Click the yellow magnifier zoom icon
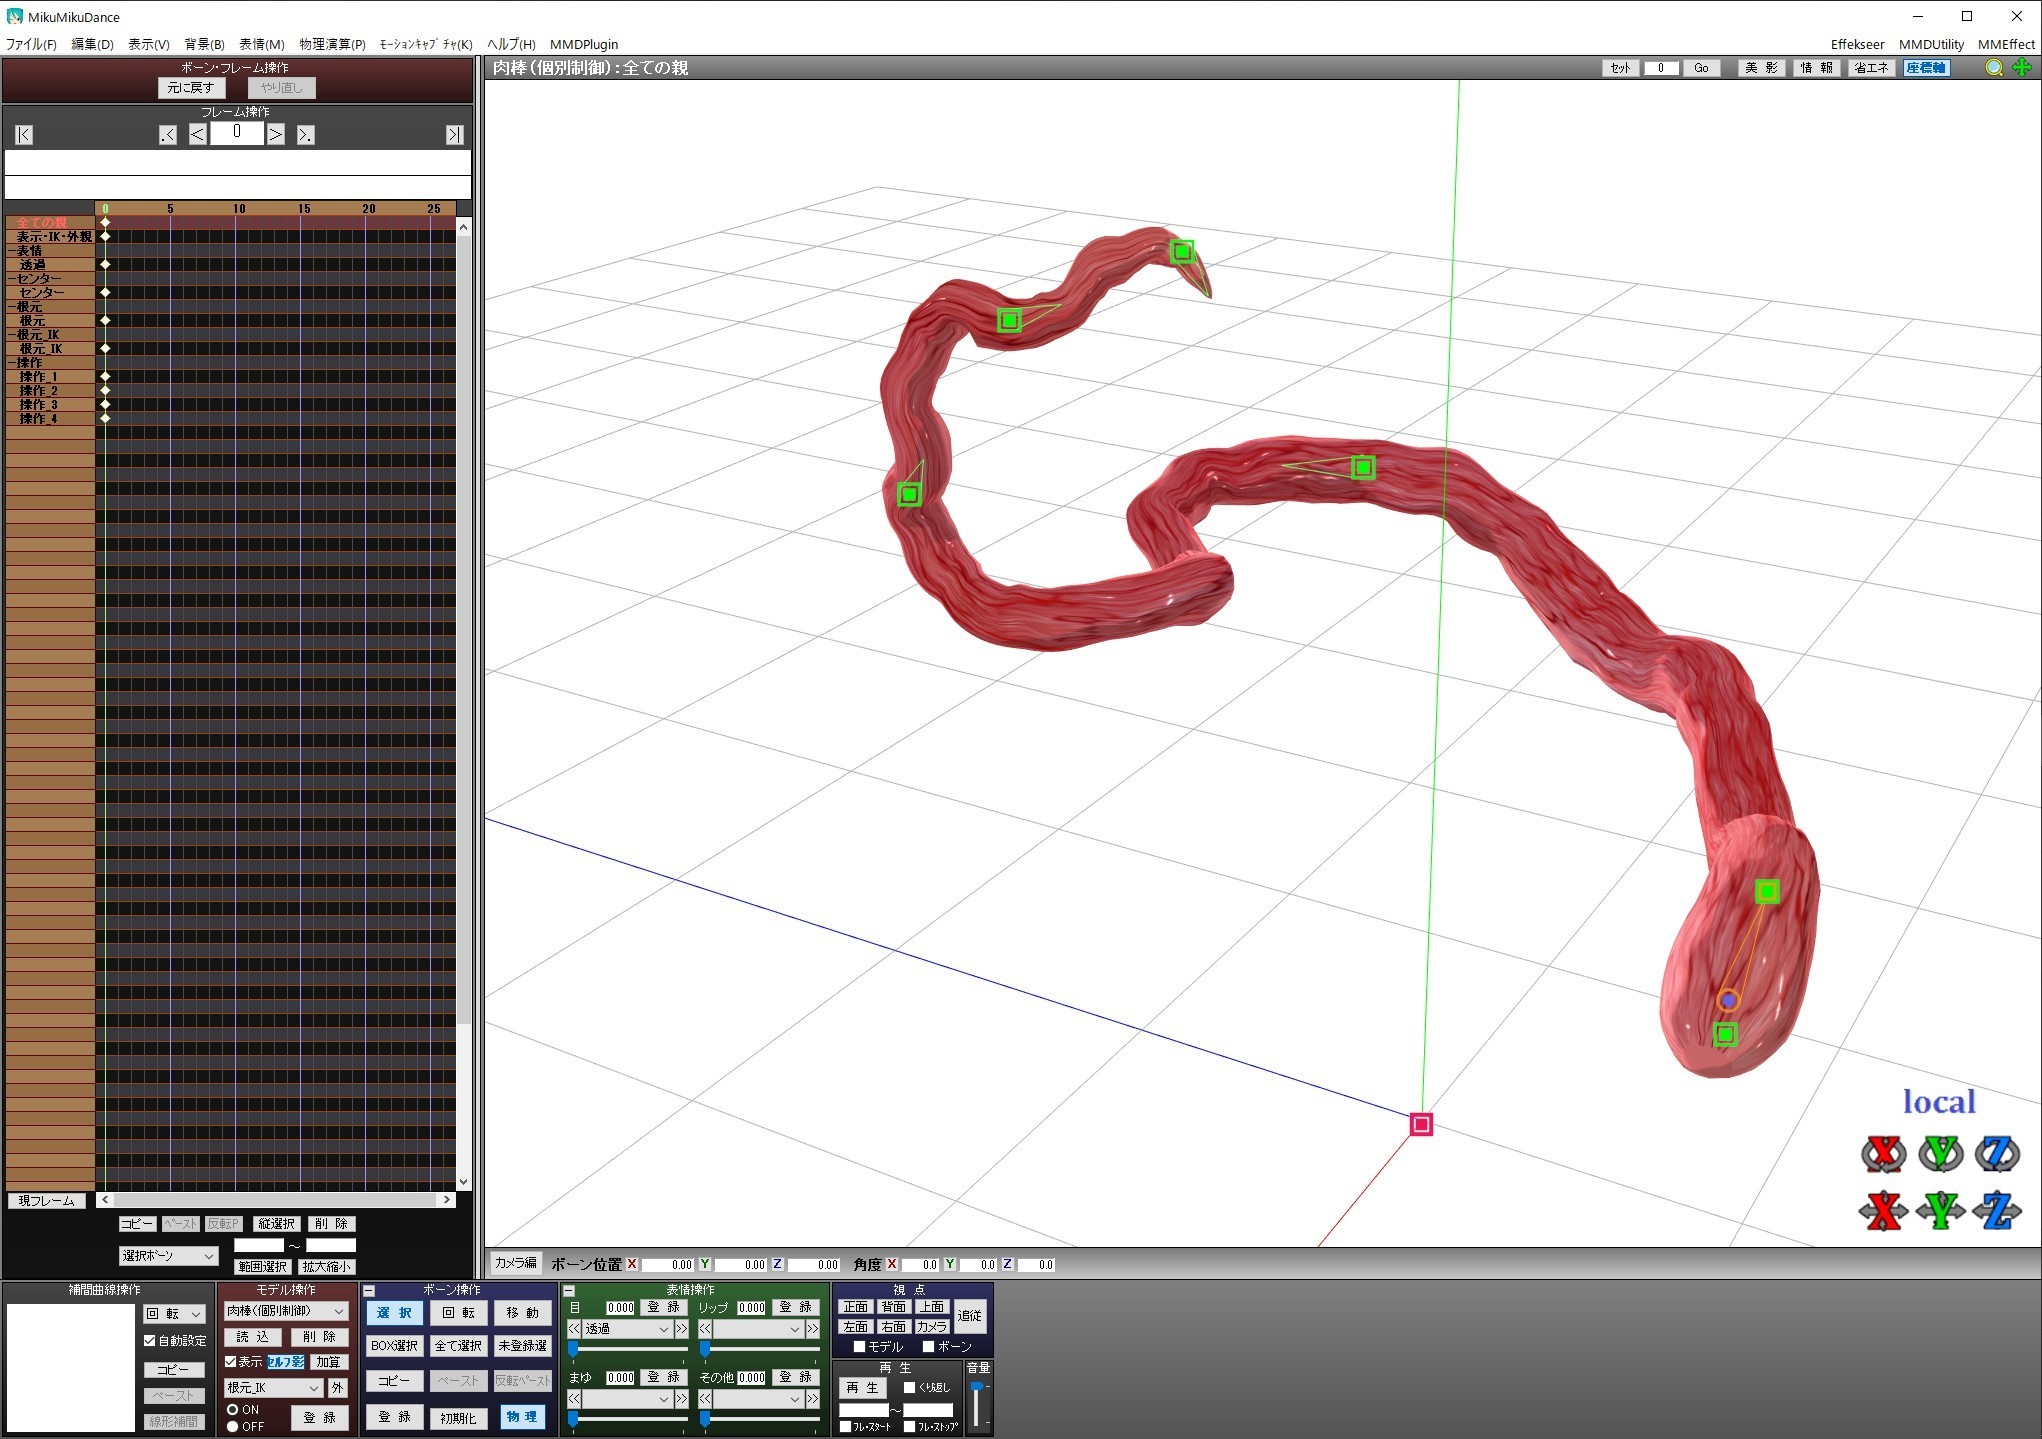The width and height of the screenshot is (2042, 1439). (1994, 68)
